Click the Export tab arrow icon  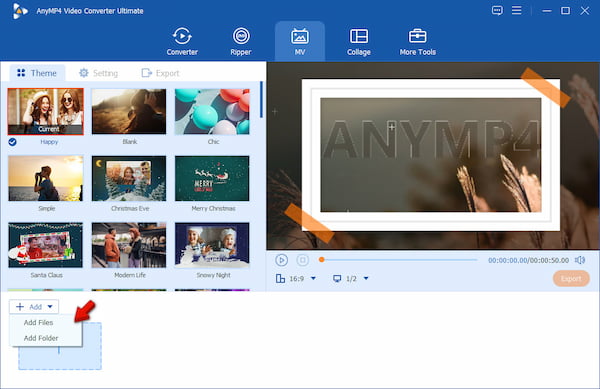pyautogui.click(x=147, y=73)
